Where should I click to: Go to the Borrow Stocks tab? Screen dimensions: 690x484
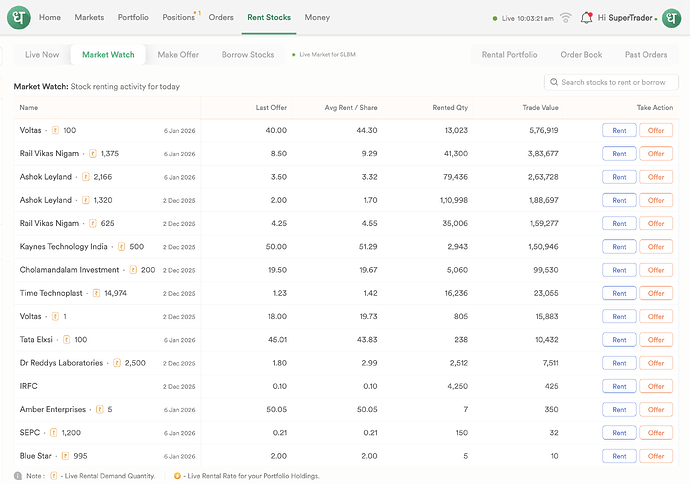[x=248, y=55]
